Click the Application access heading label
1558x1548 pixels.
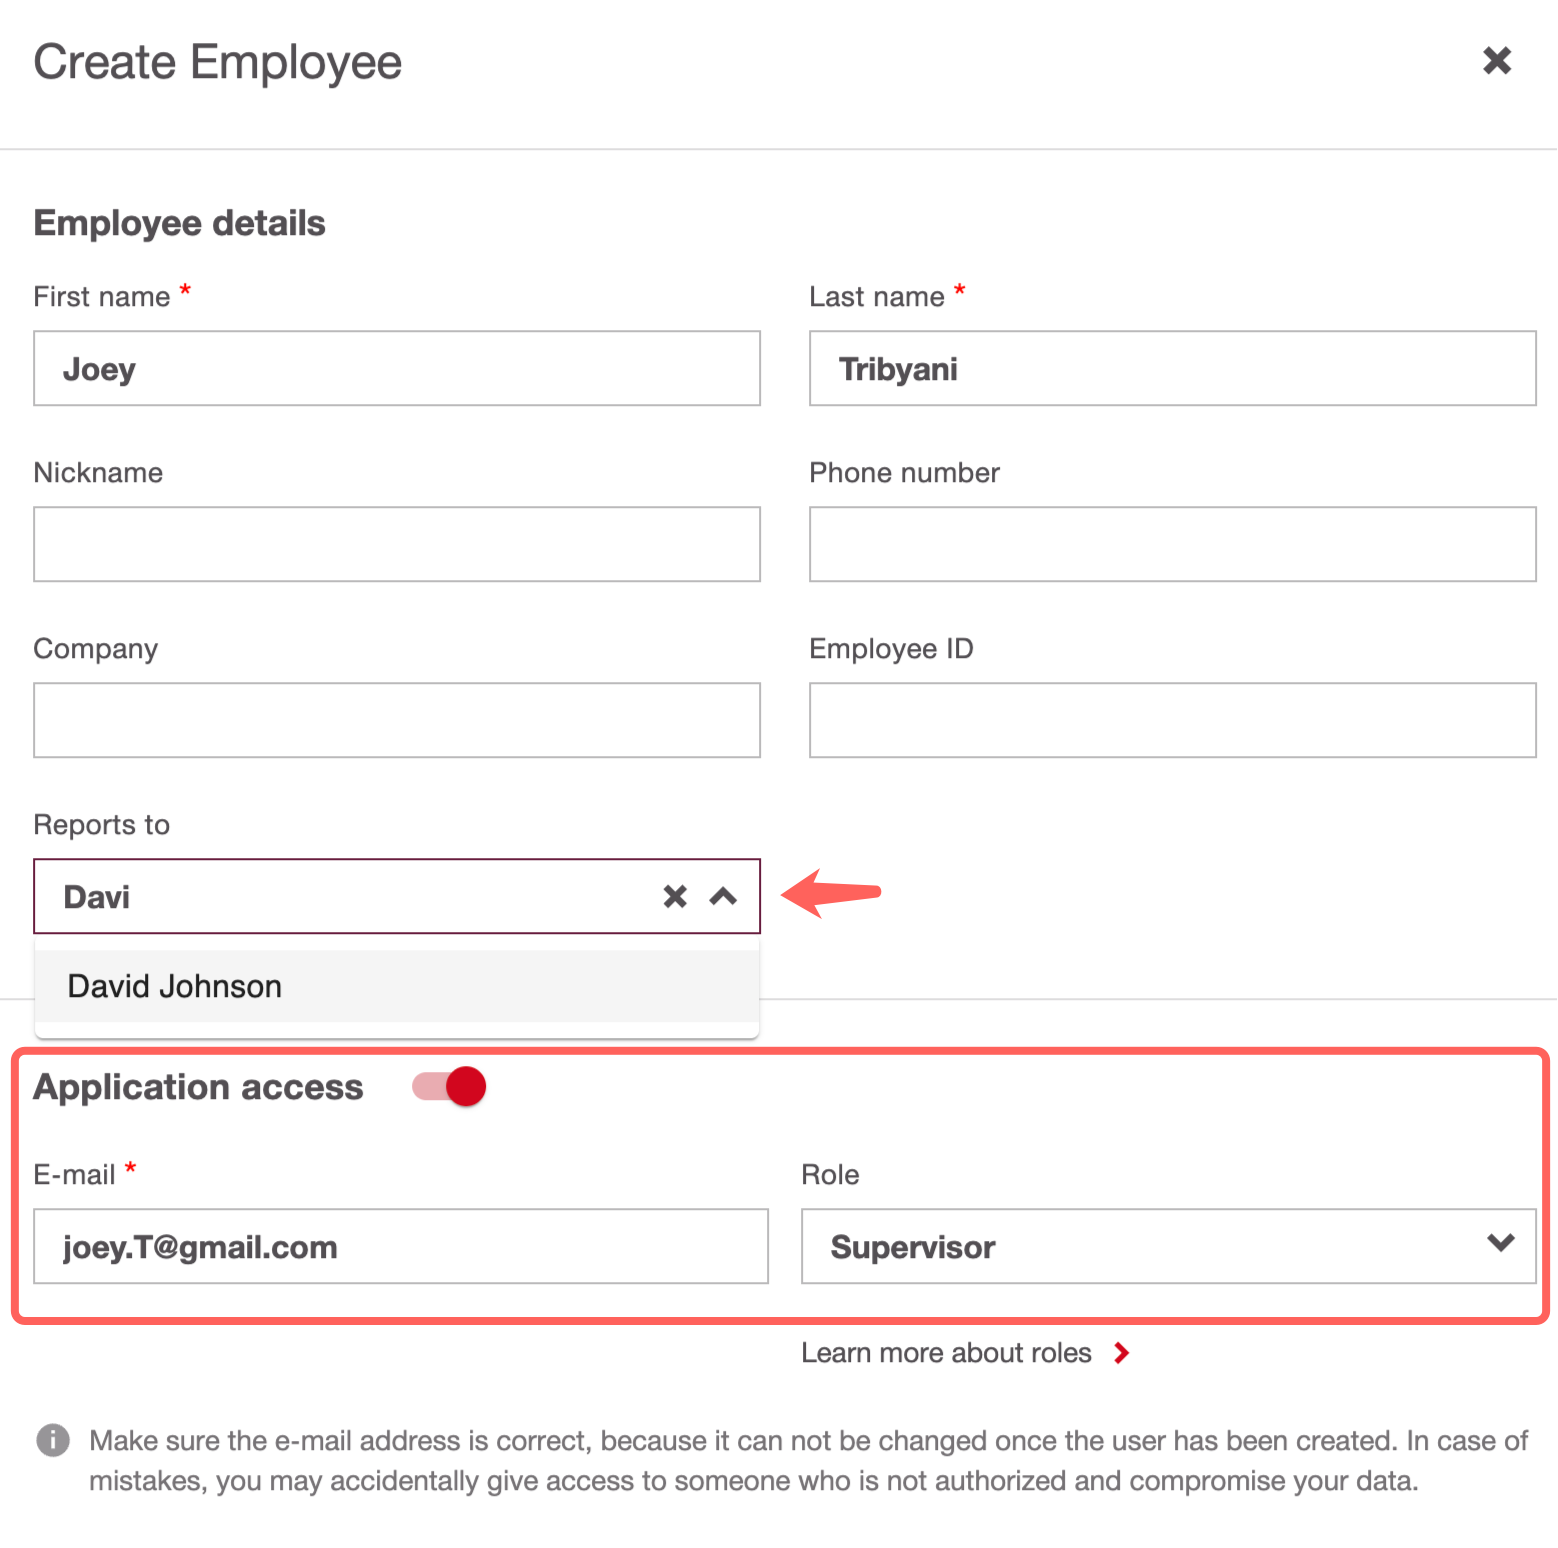point(198,1087)
